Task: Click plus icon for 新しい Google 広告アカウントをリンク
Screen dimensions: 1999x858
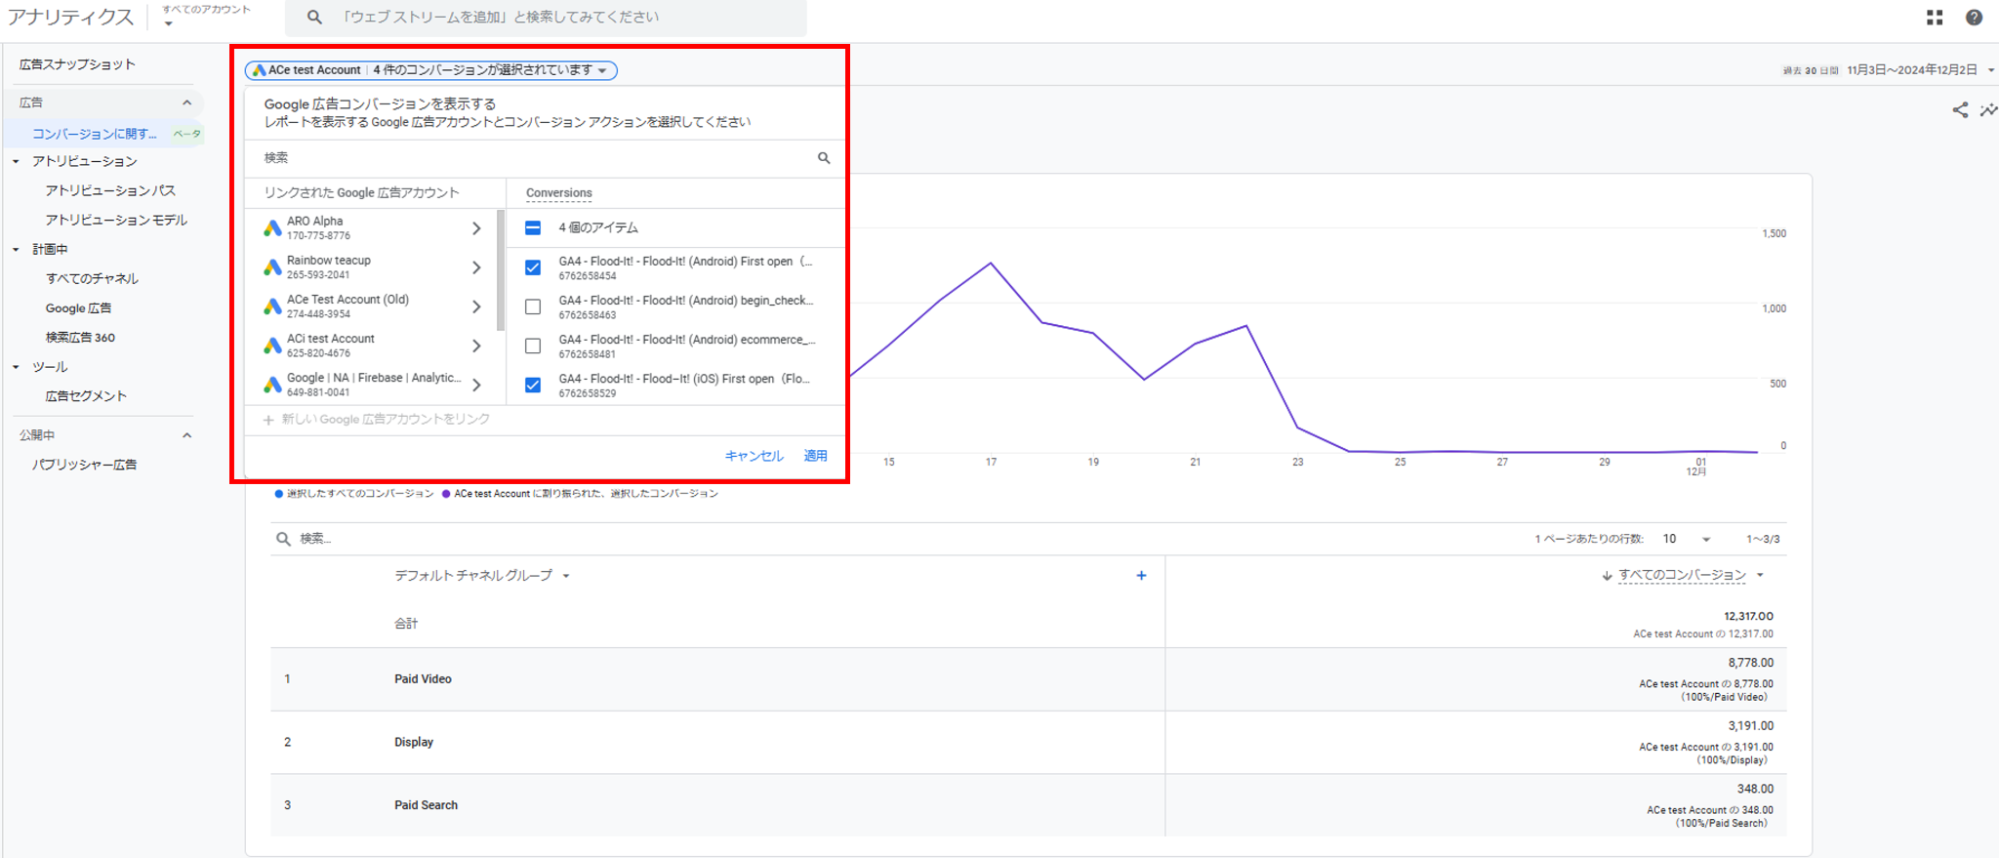Action: (x=268, y=420)
